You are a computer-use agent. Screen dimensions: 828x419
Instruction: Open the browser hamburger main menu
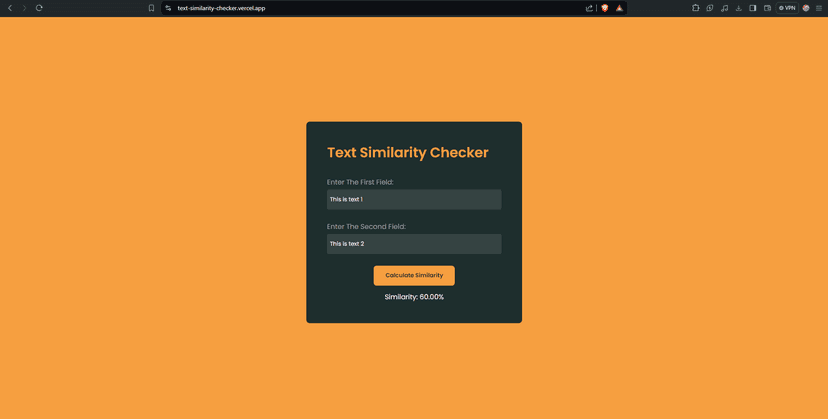(819, 8)
